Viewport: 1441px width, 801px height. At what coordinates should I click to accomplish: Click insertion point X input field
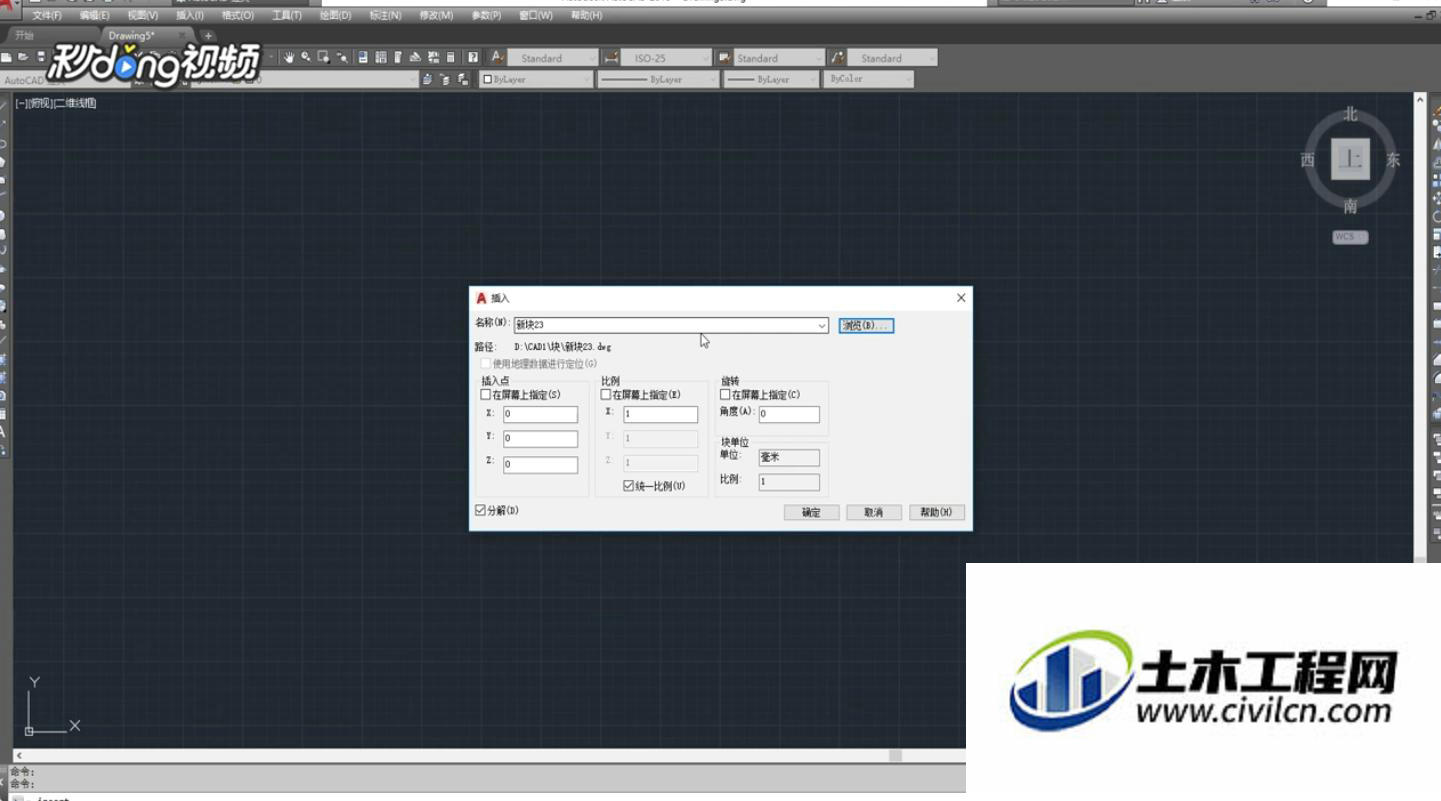[x=540, y=414]
